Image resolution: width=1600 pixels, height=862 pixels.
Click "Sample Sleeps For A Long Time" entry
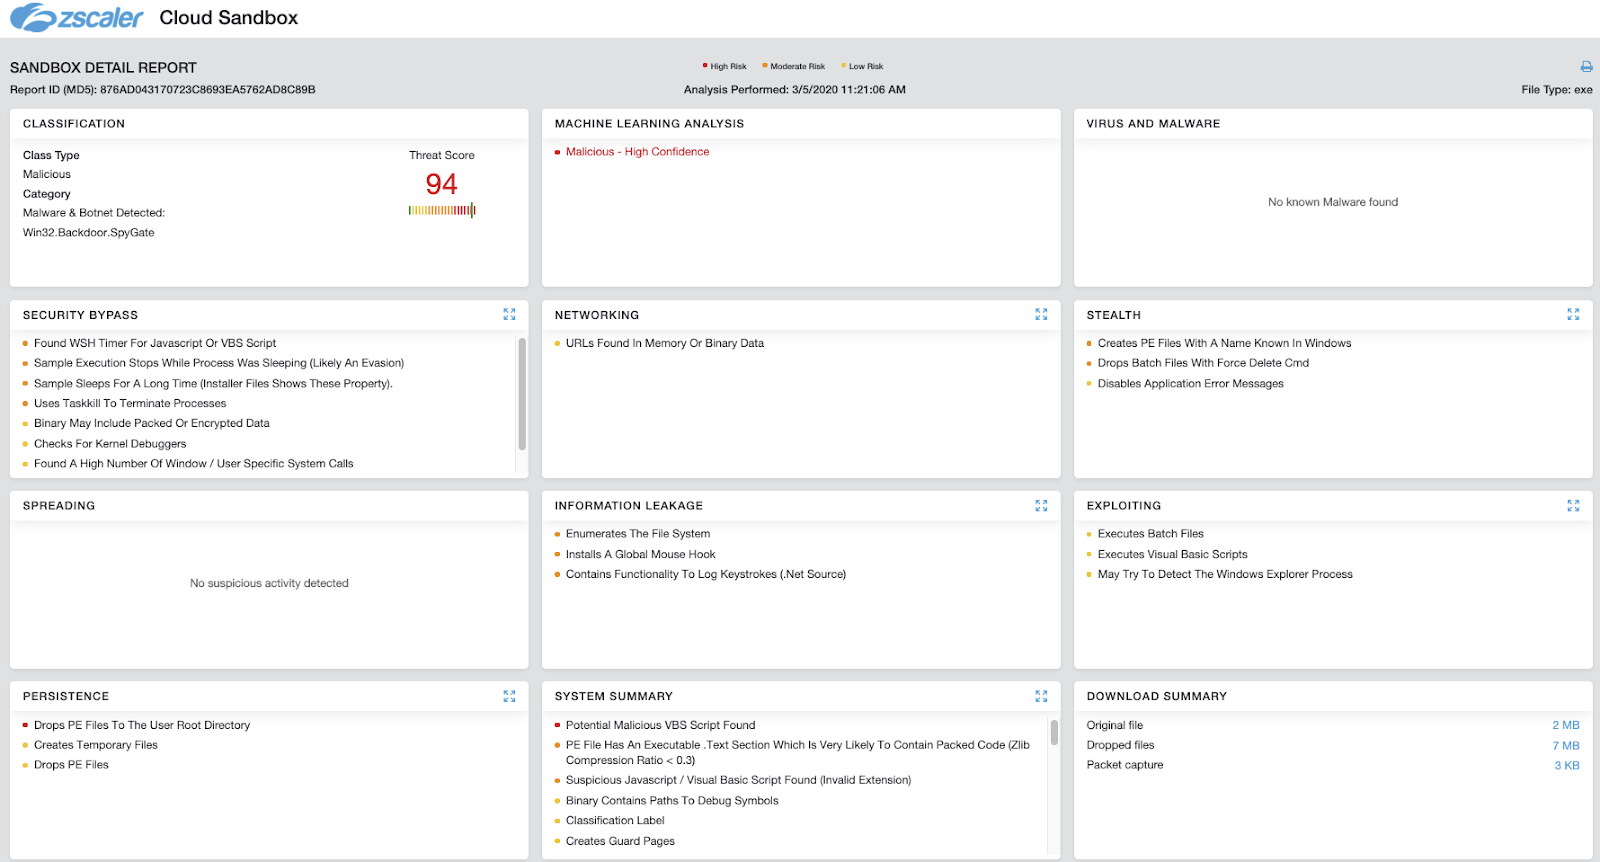click(x=213, y=383)
